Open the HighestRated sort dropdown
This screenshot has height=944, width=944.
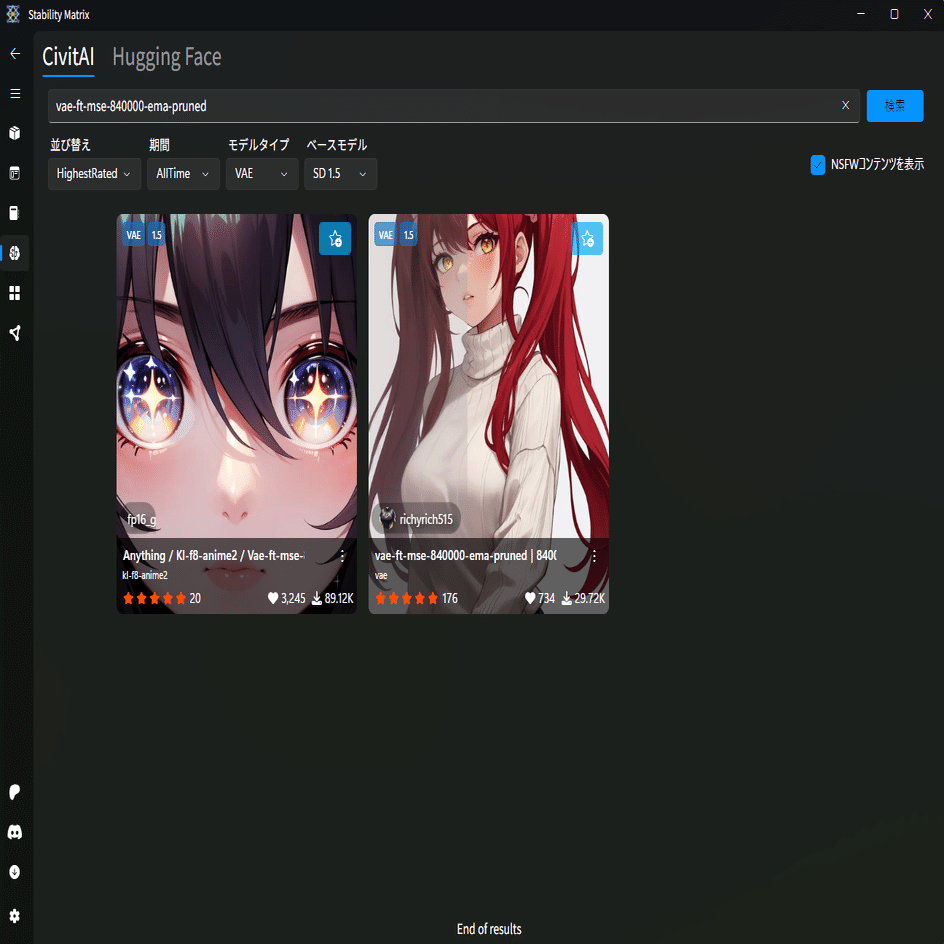(95, 174)
